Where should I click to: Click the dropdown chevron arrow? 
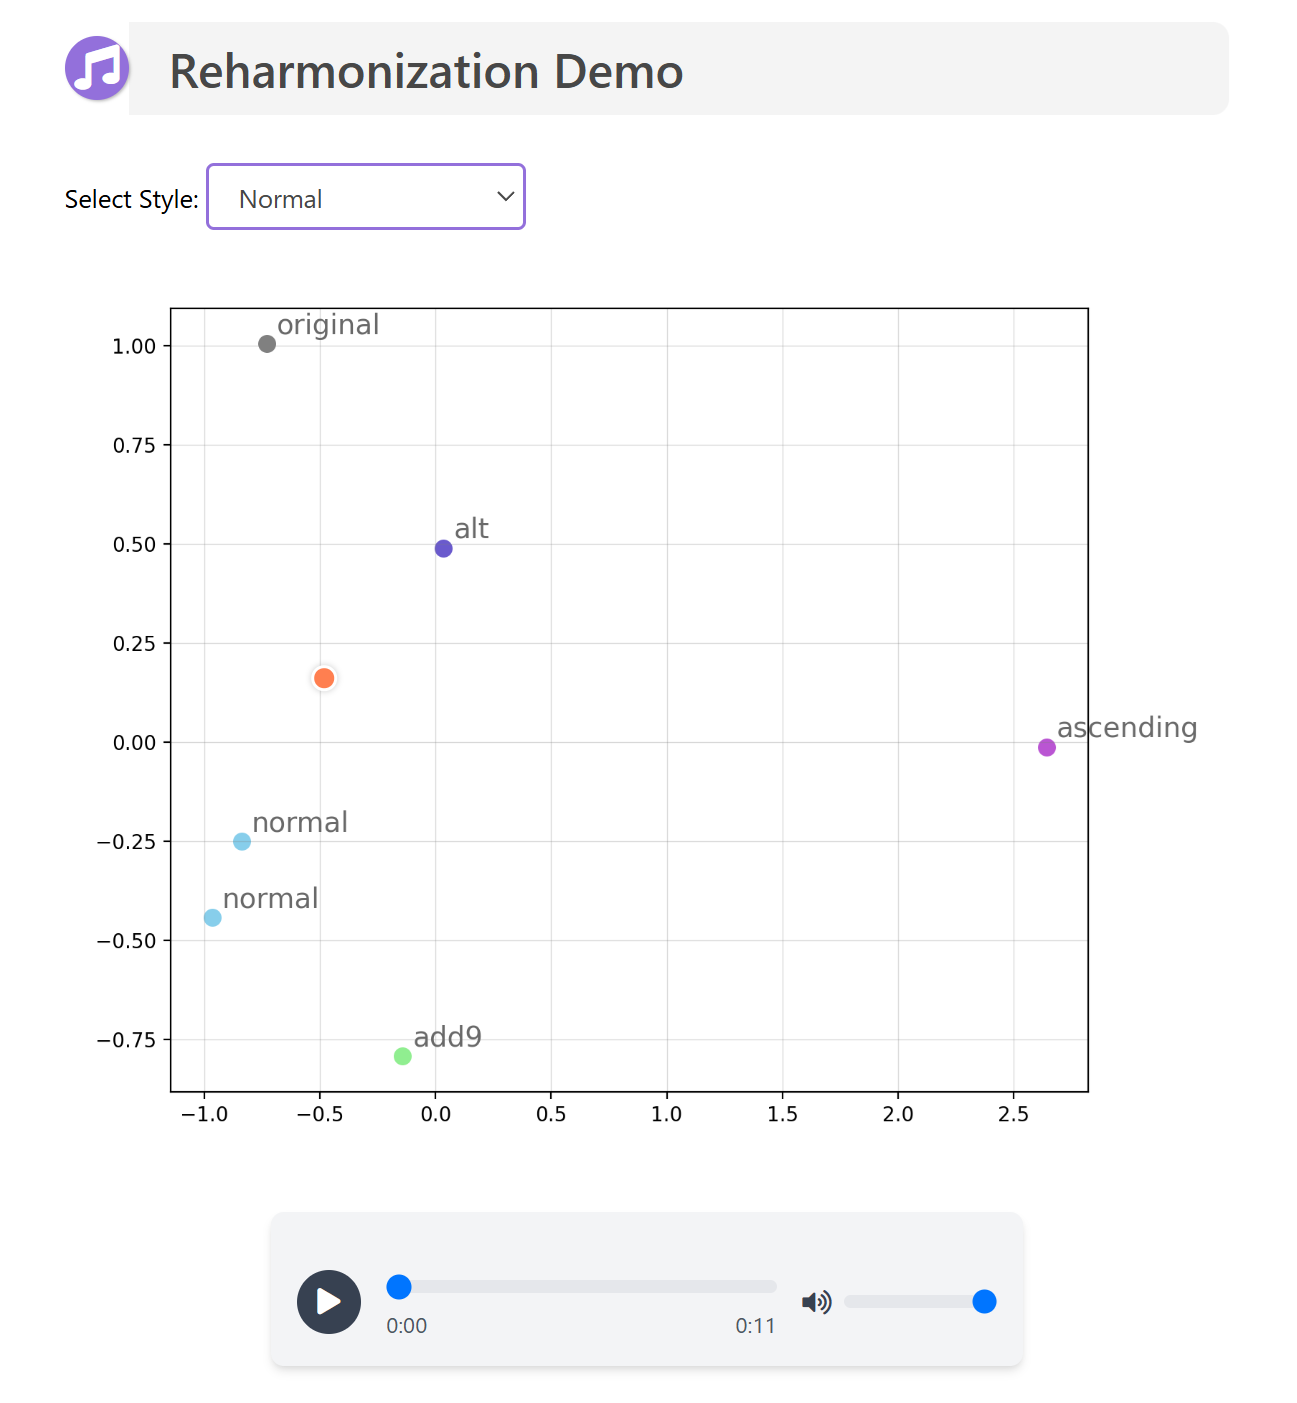coord(506,197)
